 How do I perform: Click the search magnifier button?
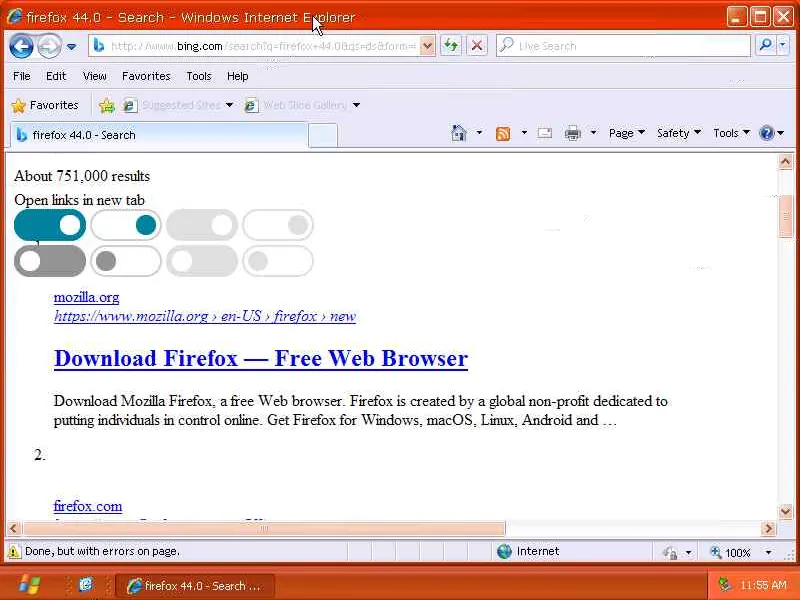coord(765,45)
